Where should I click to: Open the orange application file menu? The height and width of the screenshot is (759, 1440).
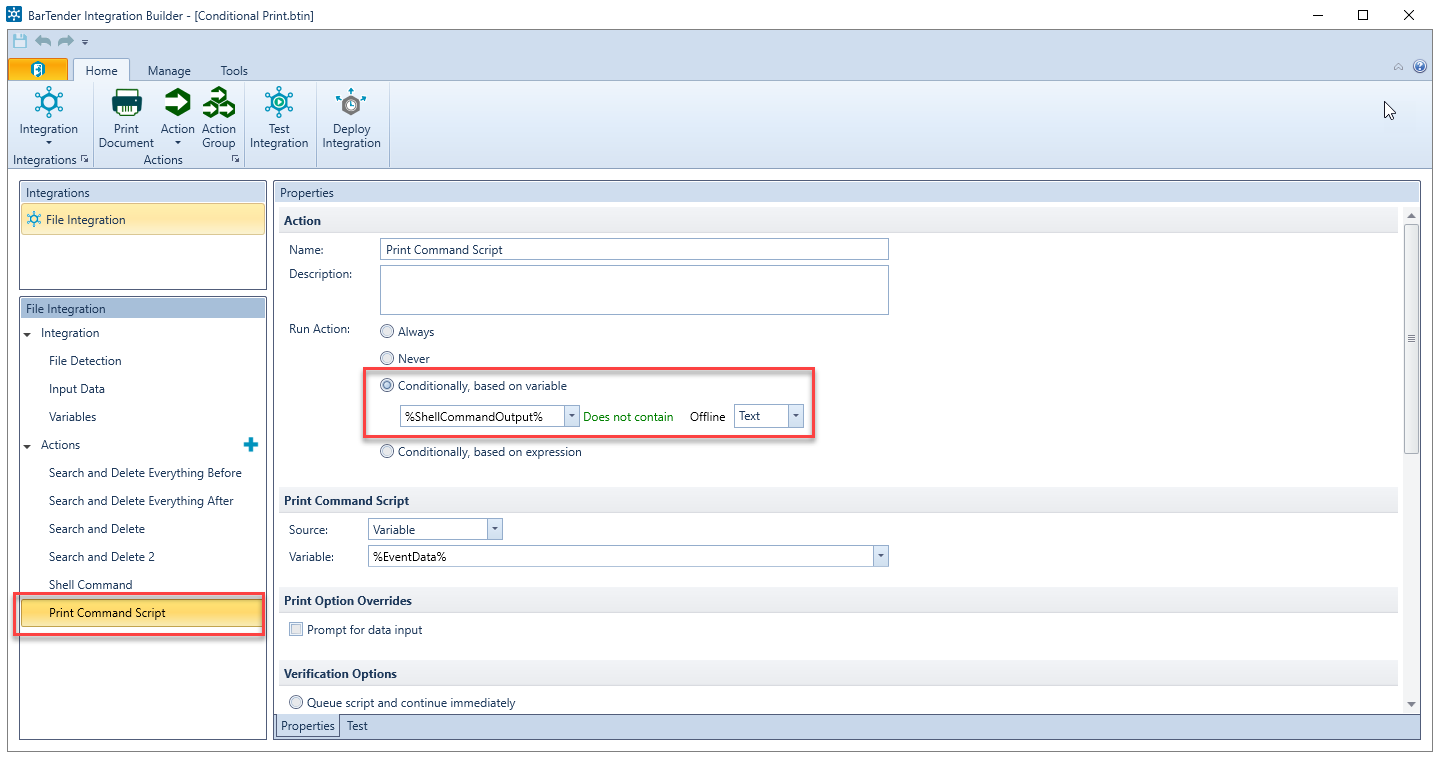[x=38, y=69]
